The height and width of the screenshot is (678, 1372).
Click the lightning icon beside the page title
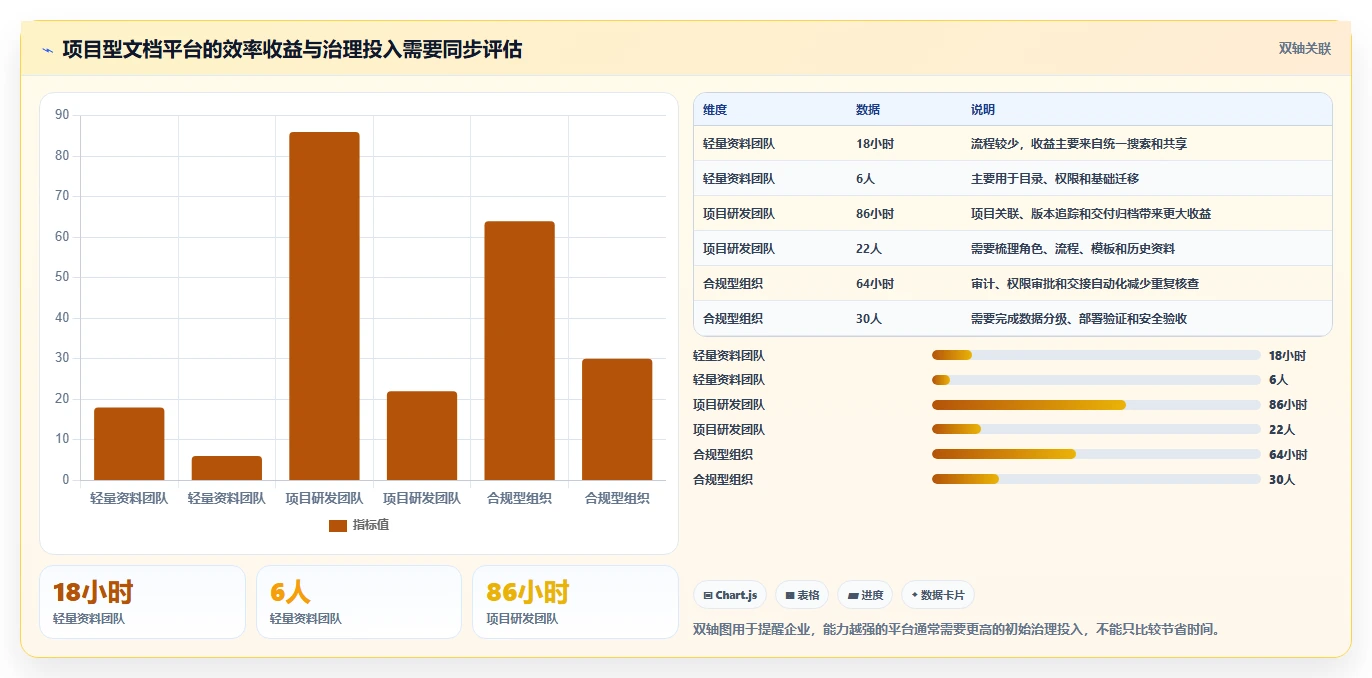[x=47, y=50]
